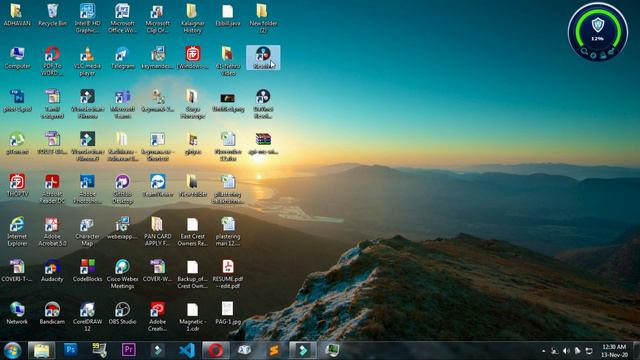The height and width of the screenshot is (360, 640).
Task: Click the highlighted Resolve shortcut icon
Action: 263,58
